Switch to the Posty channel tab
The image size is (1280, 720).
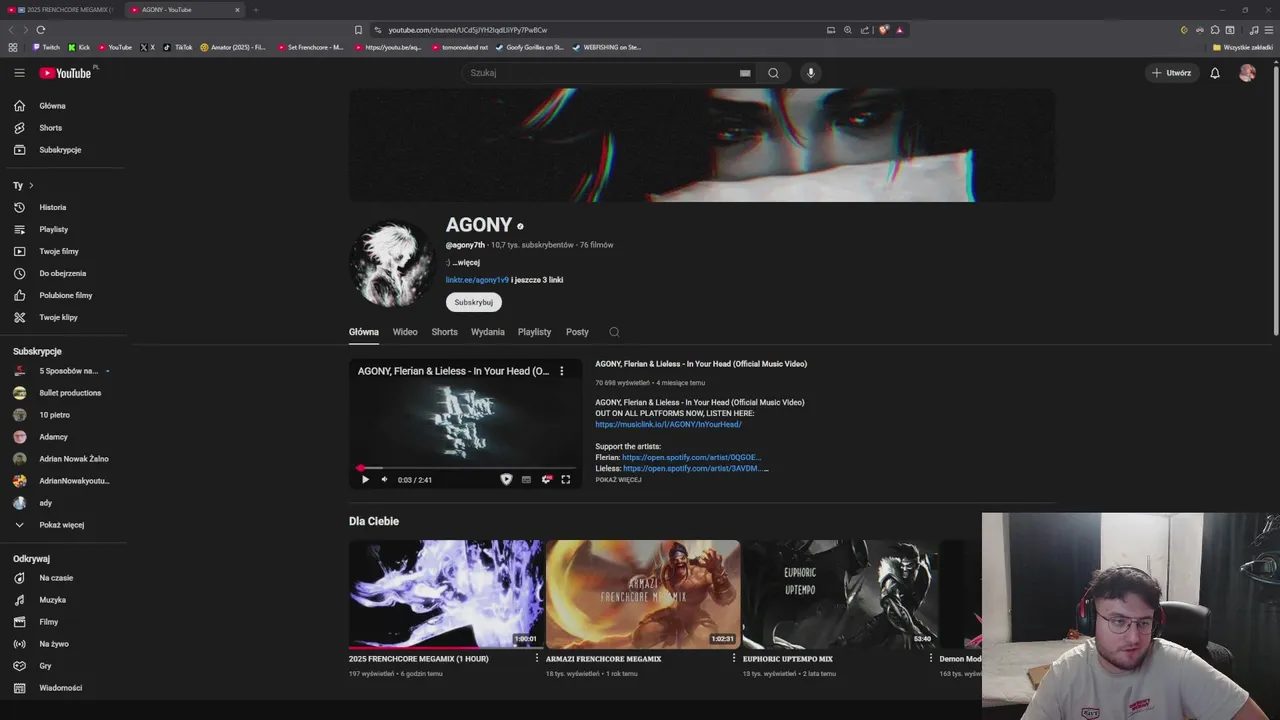pos(577,332)
